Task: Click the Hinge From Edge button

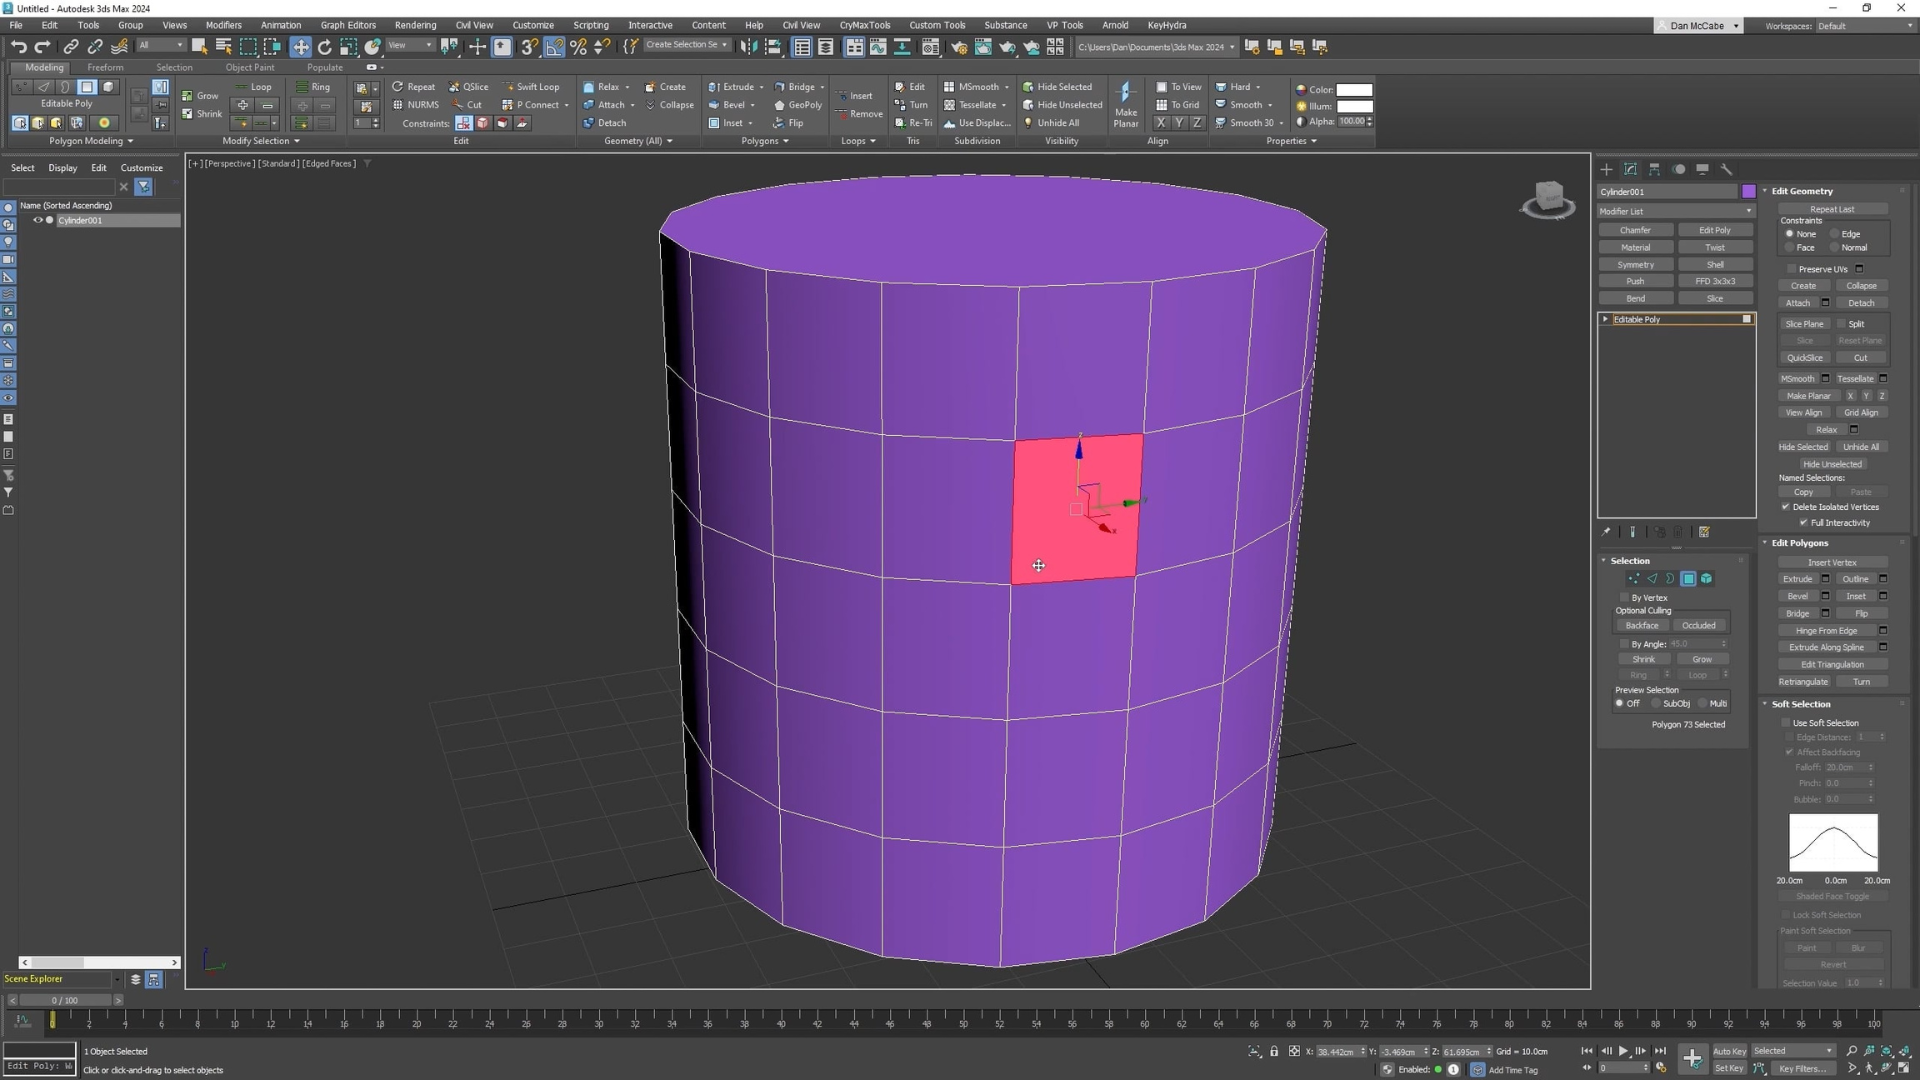Action: pyautogui.click(x=1826, y=631)
